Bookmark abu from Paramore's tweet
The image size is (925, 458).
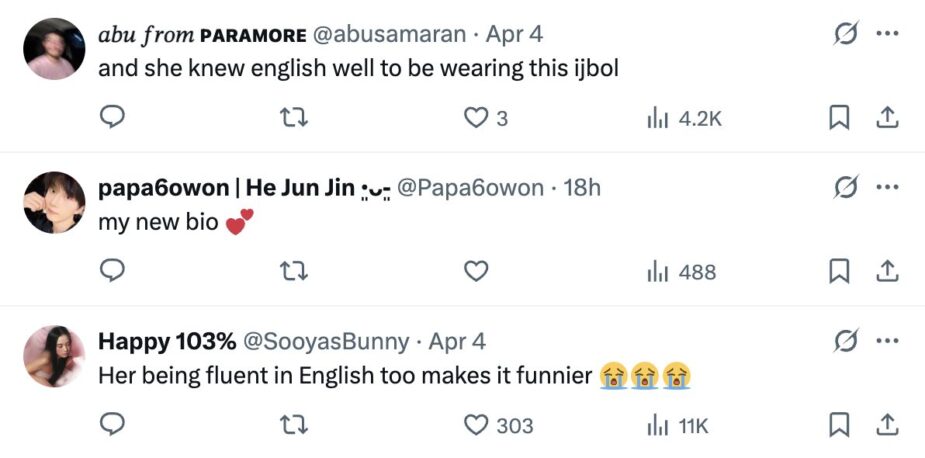click(838, 118)
